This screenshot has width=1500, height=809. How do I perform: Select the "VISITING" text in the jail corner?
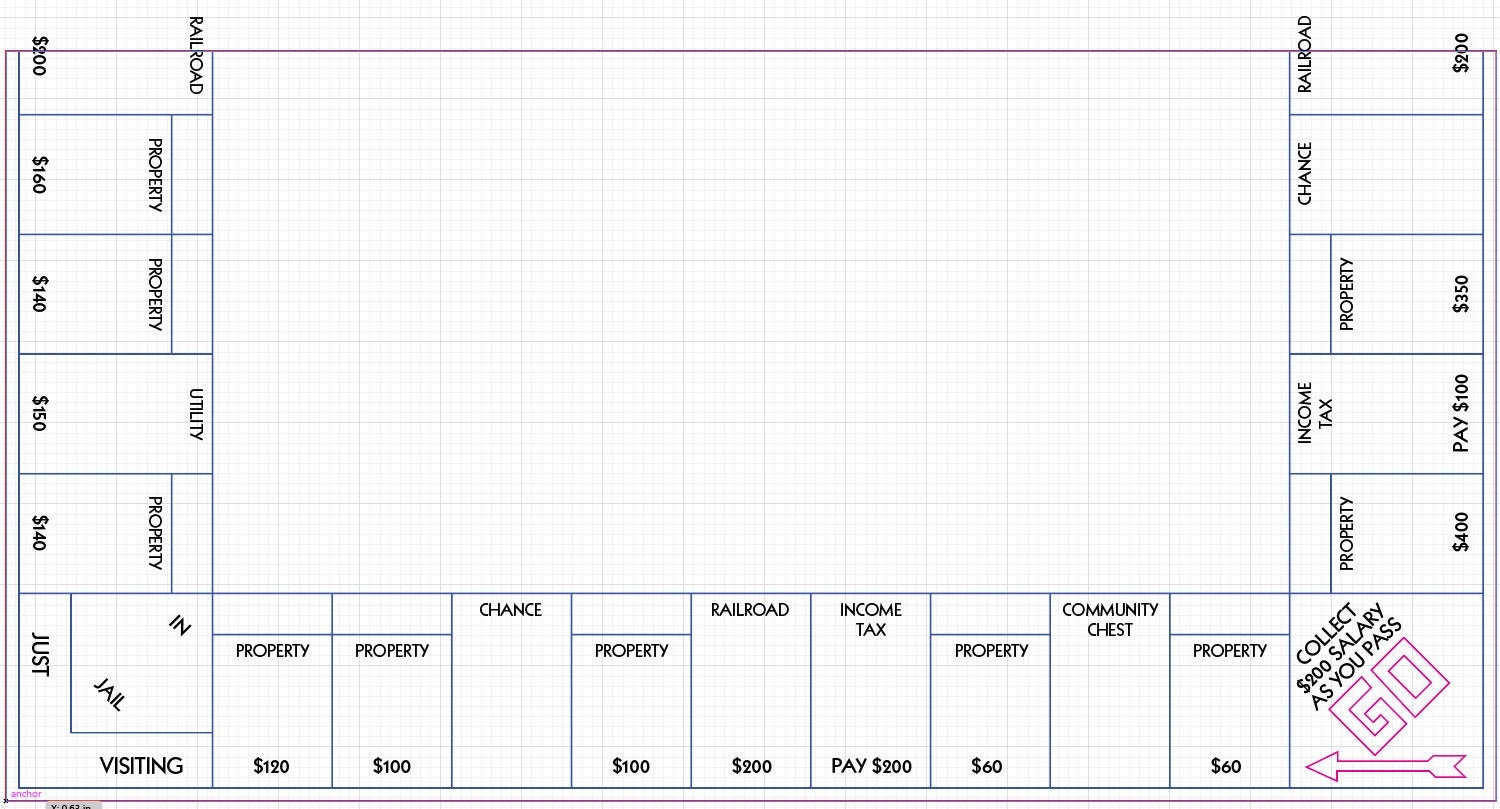point(141,766)
